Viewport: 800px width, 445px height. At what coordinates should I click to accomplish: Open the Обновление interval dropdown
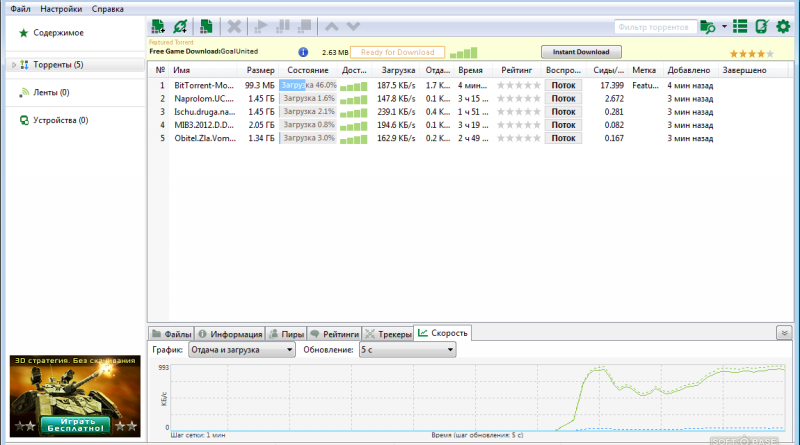(x=407, y=350)
